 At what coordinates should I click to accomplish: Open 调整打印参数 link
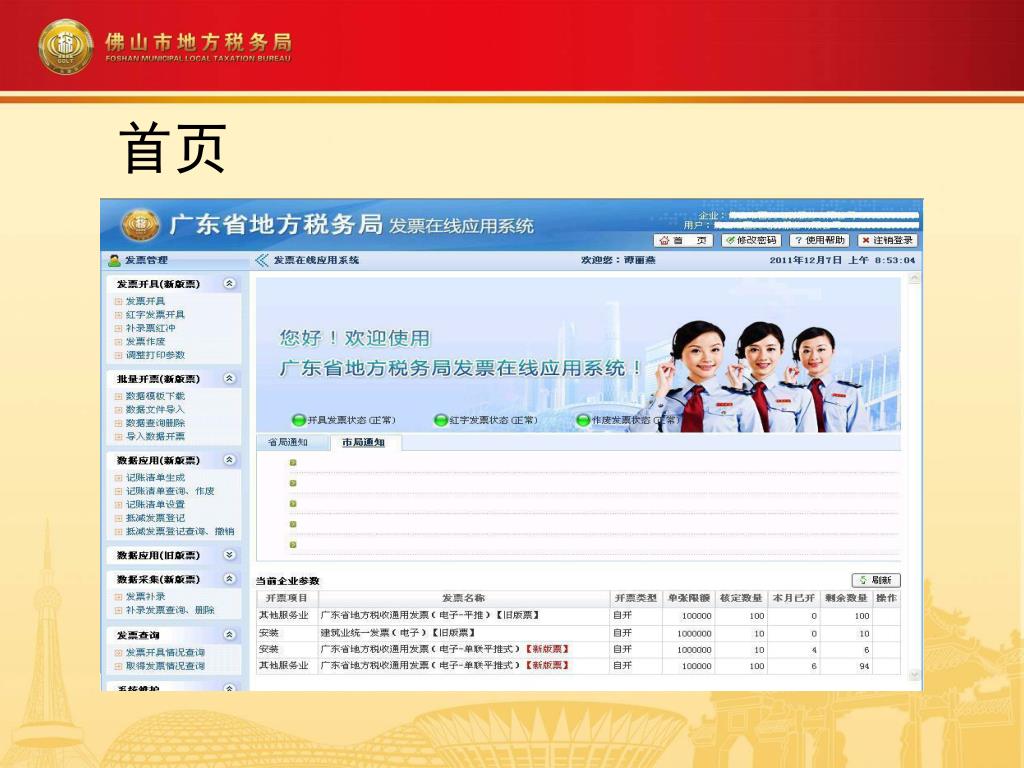pyautogui.click(x=155, y=355)
